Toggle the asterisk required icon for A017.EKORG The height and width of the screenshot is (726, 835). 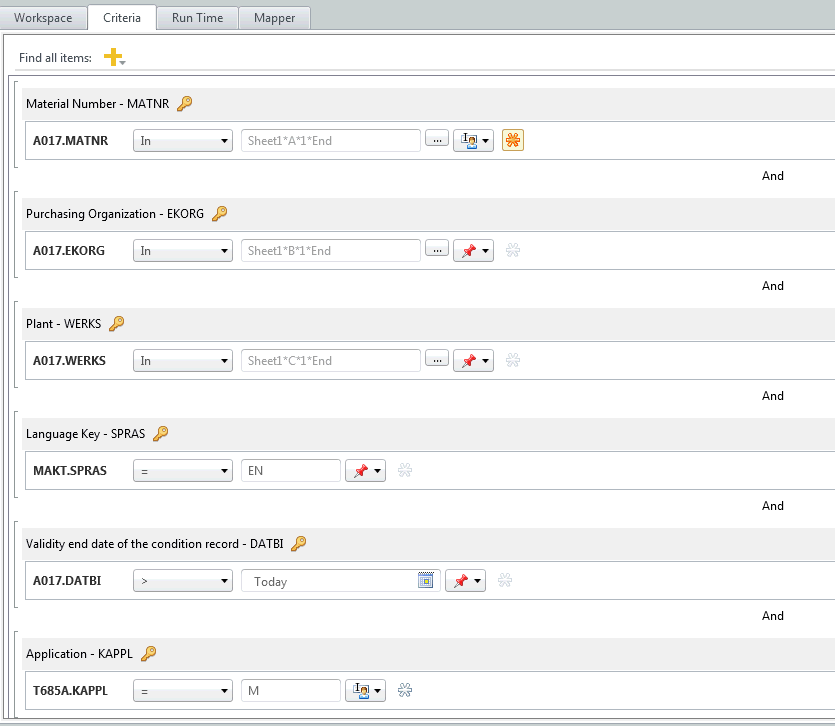[x=513, y=250]
